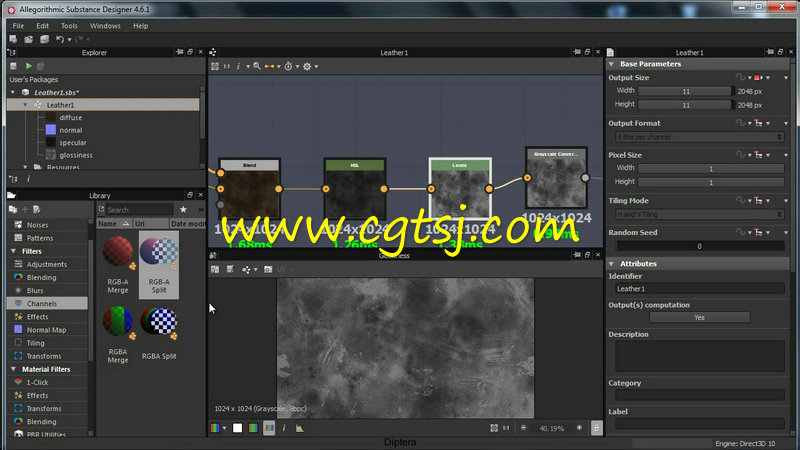Click the info 'i' icon below Explorer tree
Screen dimensions: 800x450
click(x=28, y=179)
